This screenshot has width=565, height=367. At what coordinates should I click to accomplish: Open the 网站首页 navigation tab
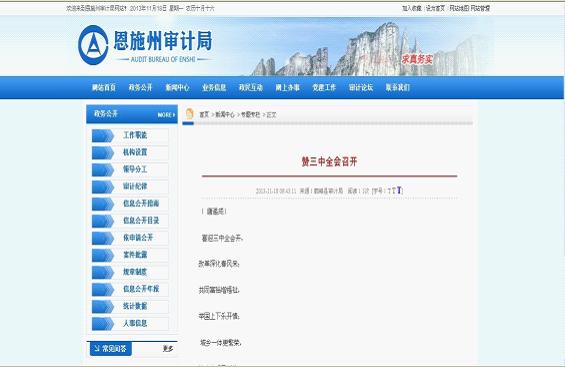[x=104, y=88]
